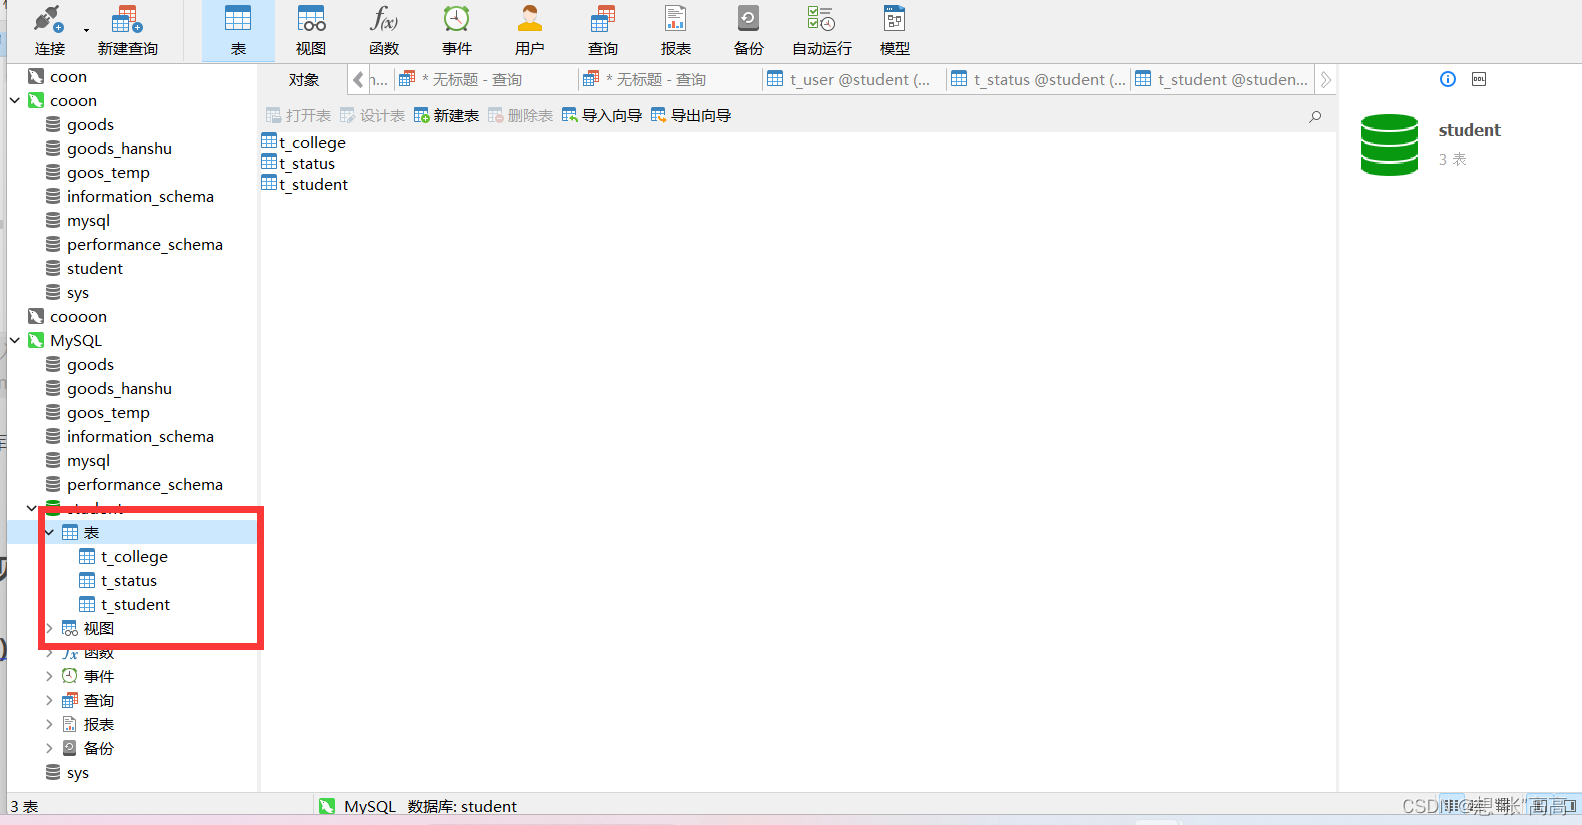Open the 视图 views toolbar icon
The image size is (1582, 825).
pos(311,30)
